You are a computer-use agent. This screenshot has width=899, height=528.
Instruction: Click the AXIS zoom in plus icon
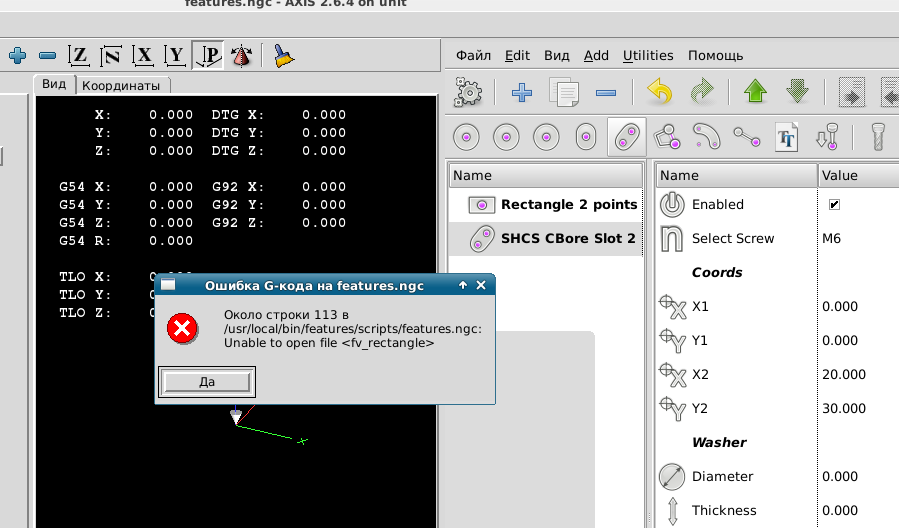coord(18,56)
